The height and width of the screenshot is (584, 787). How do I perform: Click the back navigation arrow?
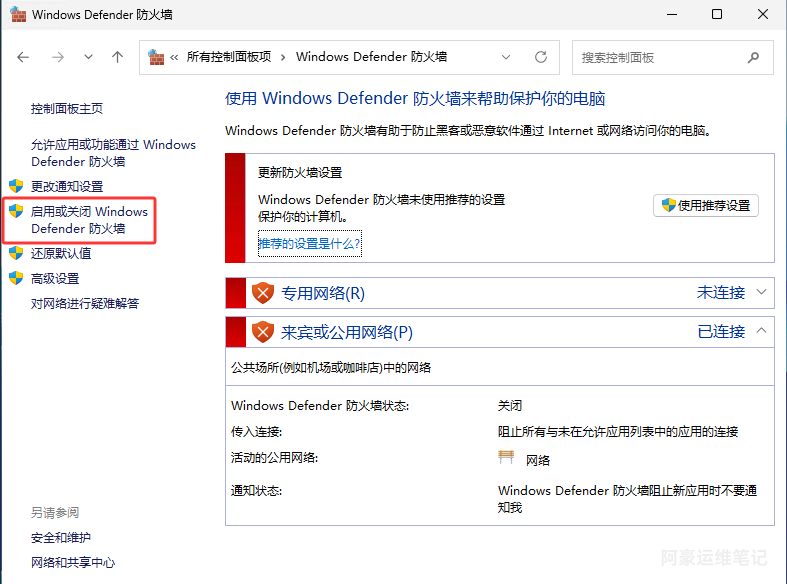[24, 58]
